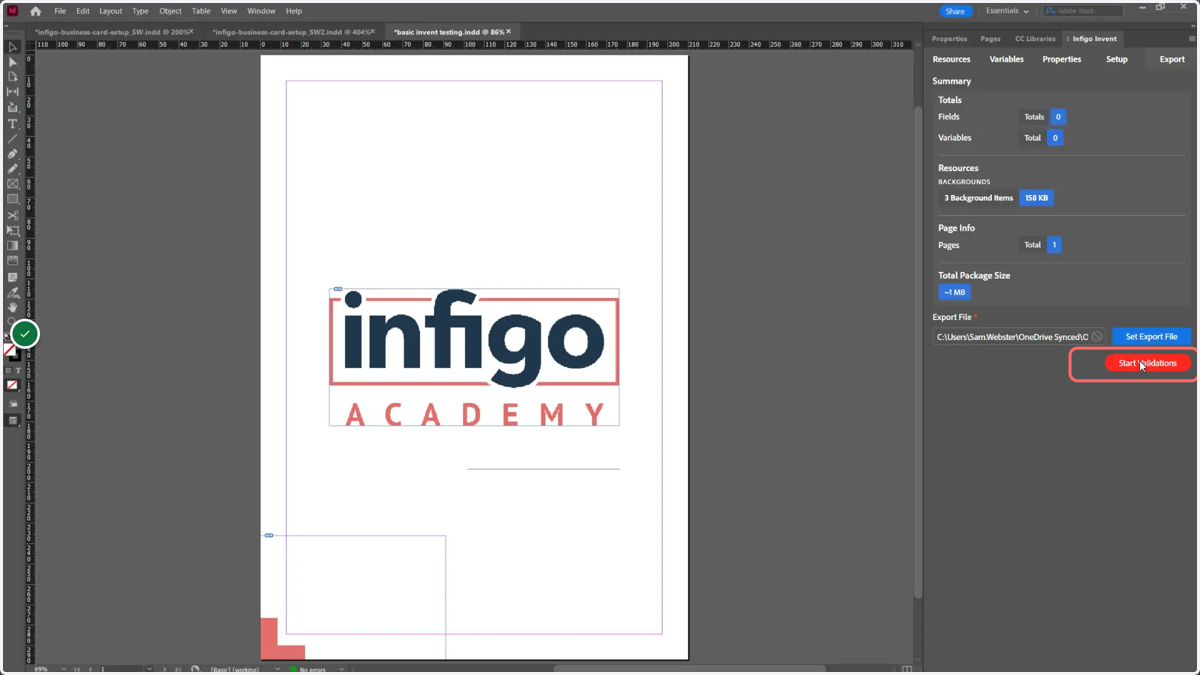Select the Eyedropper tool
Image resolution: width=1200 pixels, height=675 pixels.
pos(13,293)
